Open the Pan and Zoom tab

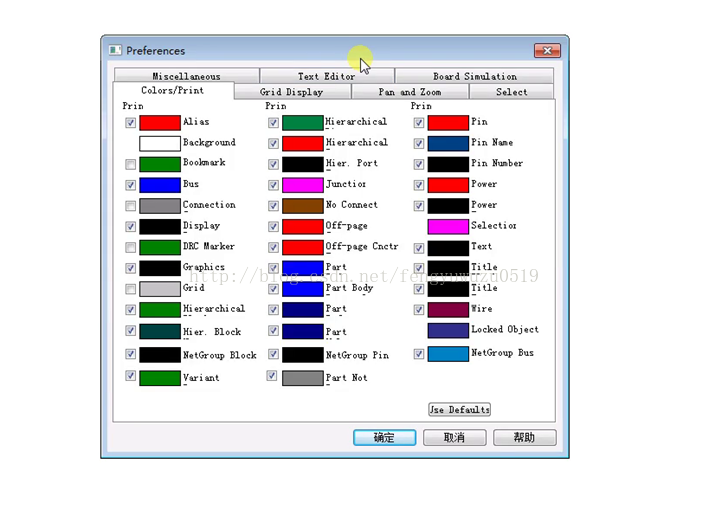point(410,92)
